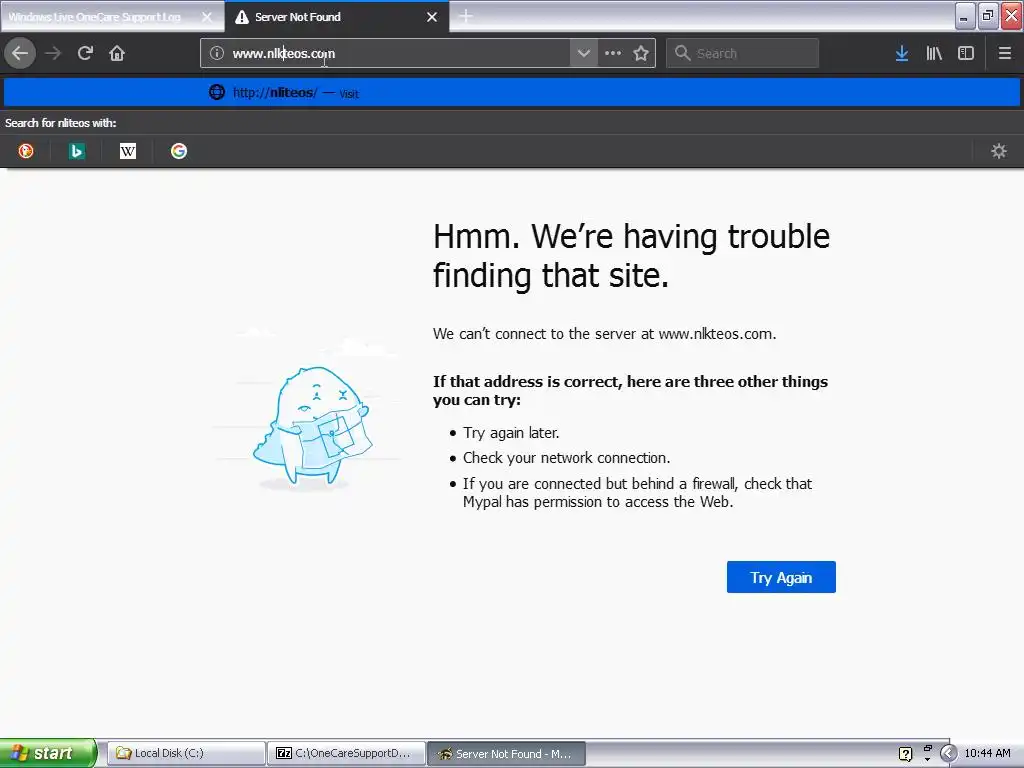Open the hamburger application menu
The height and width of the screenshot is (768, 1024).
tap(1005, 53)
